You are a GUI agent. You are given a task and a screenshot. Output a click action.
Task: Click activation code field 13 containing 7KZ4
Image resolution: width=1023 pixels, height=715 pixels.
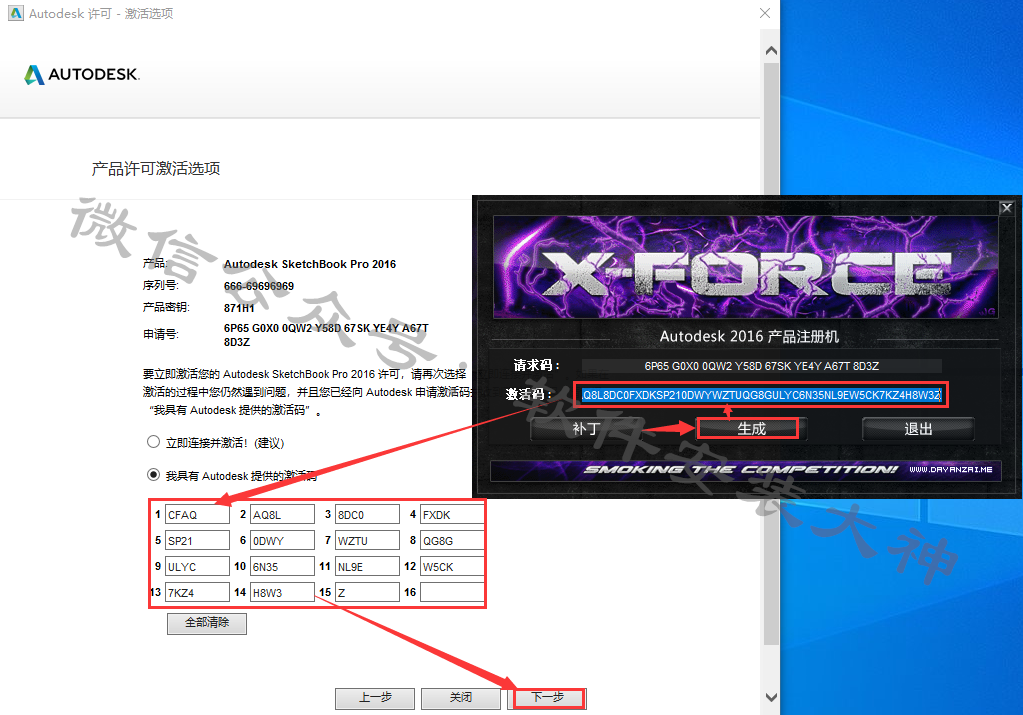click(x=197, y=593)
